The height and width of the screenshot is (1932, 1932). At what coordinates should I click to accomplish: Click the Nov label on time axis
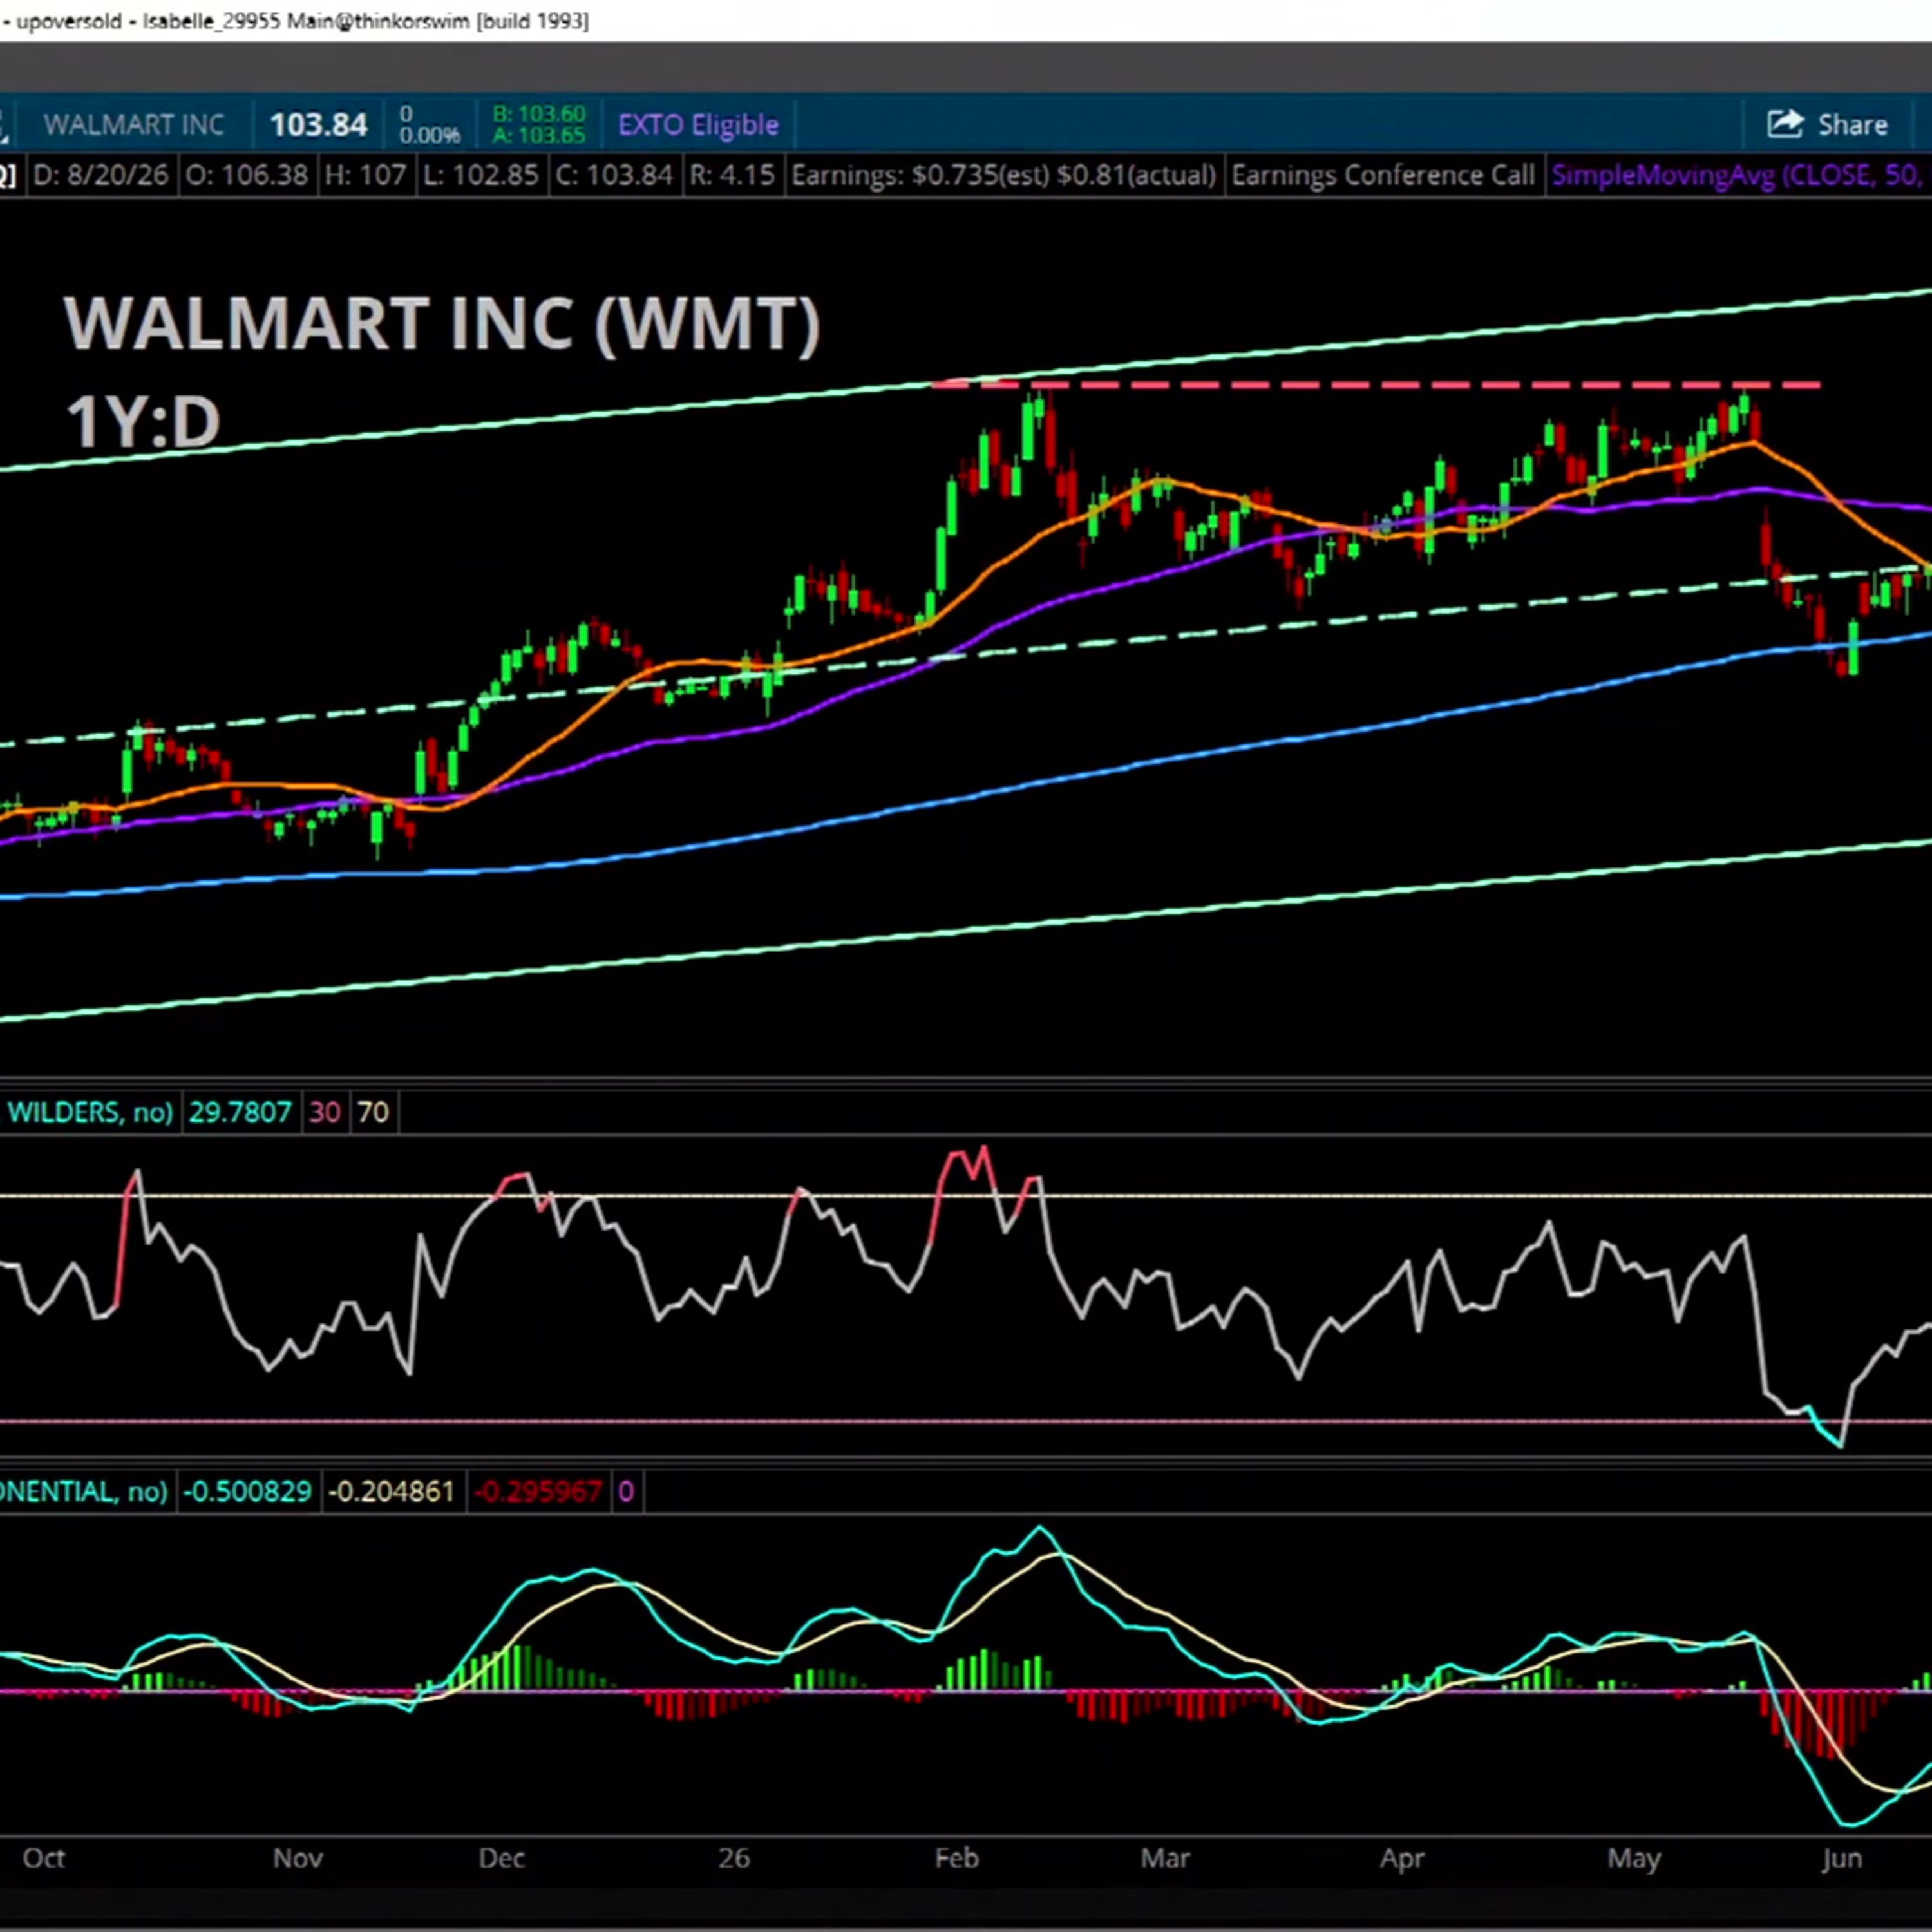[297, 1858]
